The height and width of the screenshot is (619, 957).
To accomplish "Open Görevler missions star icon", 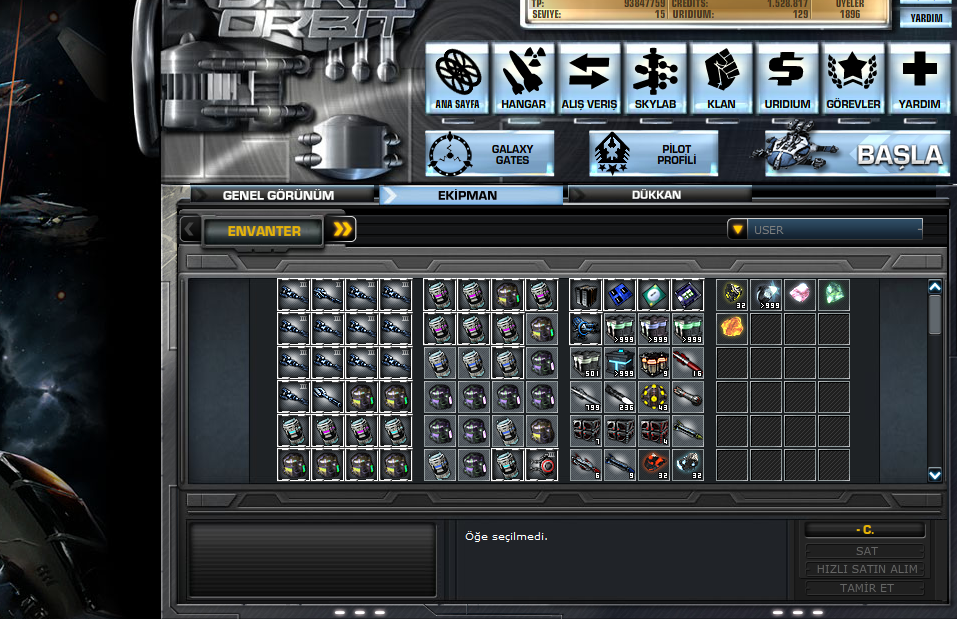I will point(853,78).
